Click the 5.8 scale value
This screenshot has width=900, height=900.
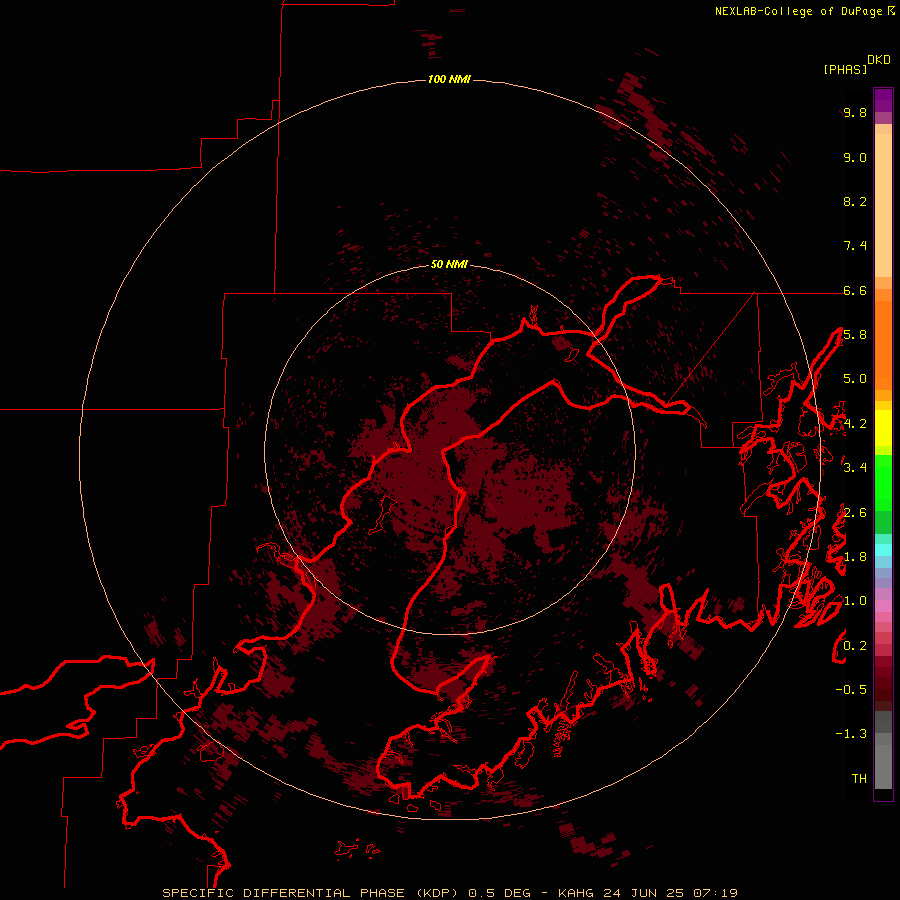click(855, 335)
